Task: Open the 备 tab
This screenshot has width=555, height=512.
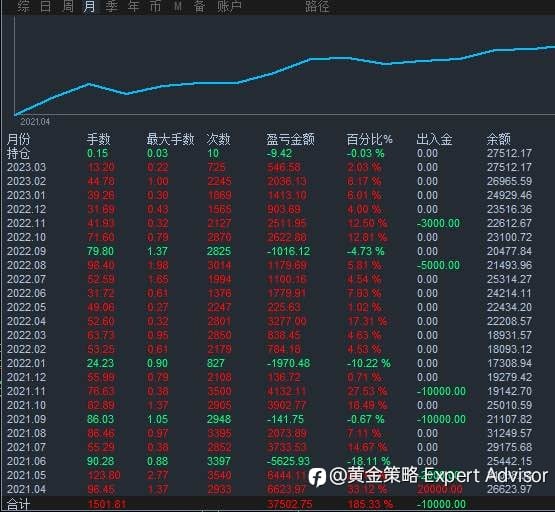Action: tap(200, 6)
